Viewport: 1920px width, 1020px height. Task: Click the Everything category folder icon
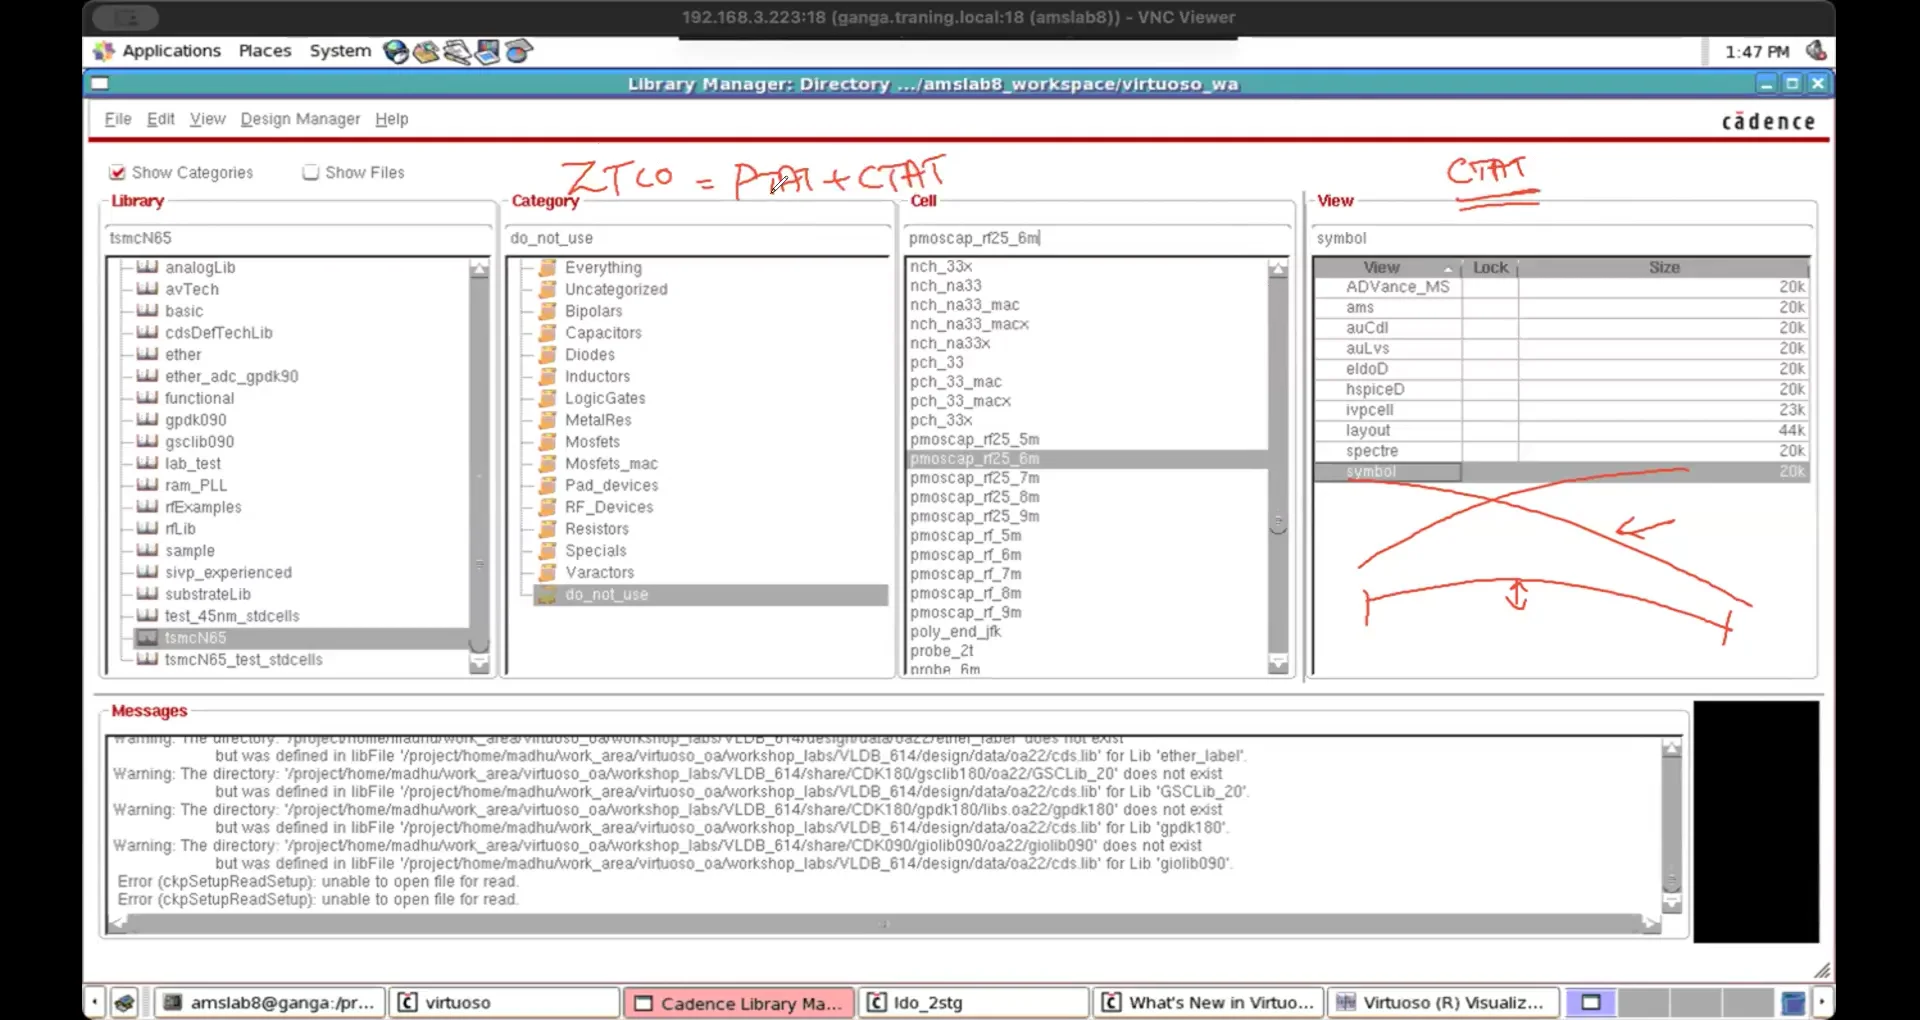[x=547, y=268]
